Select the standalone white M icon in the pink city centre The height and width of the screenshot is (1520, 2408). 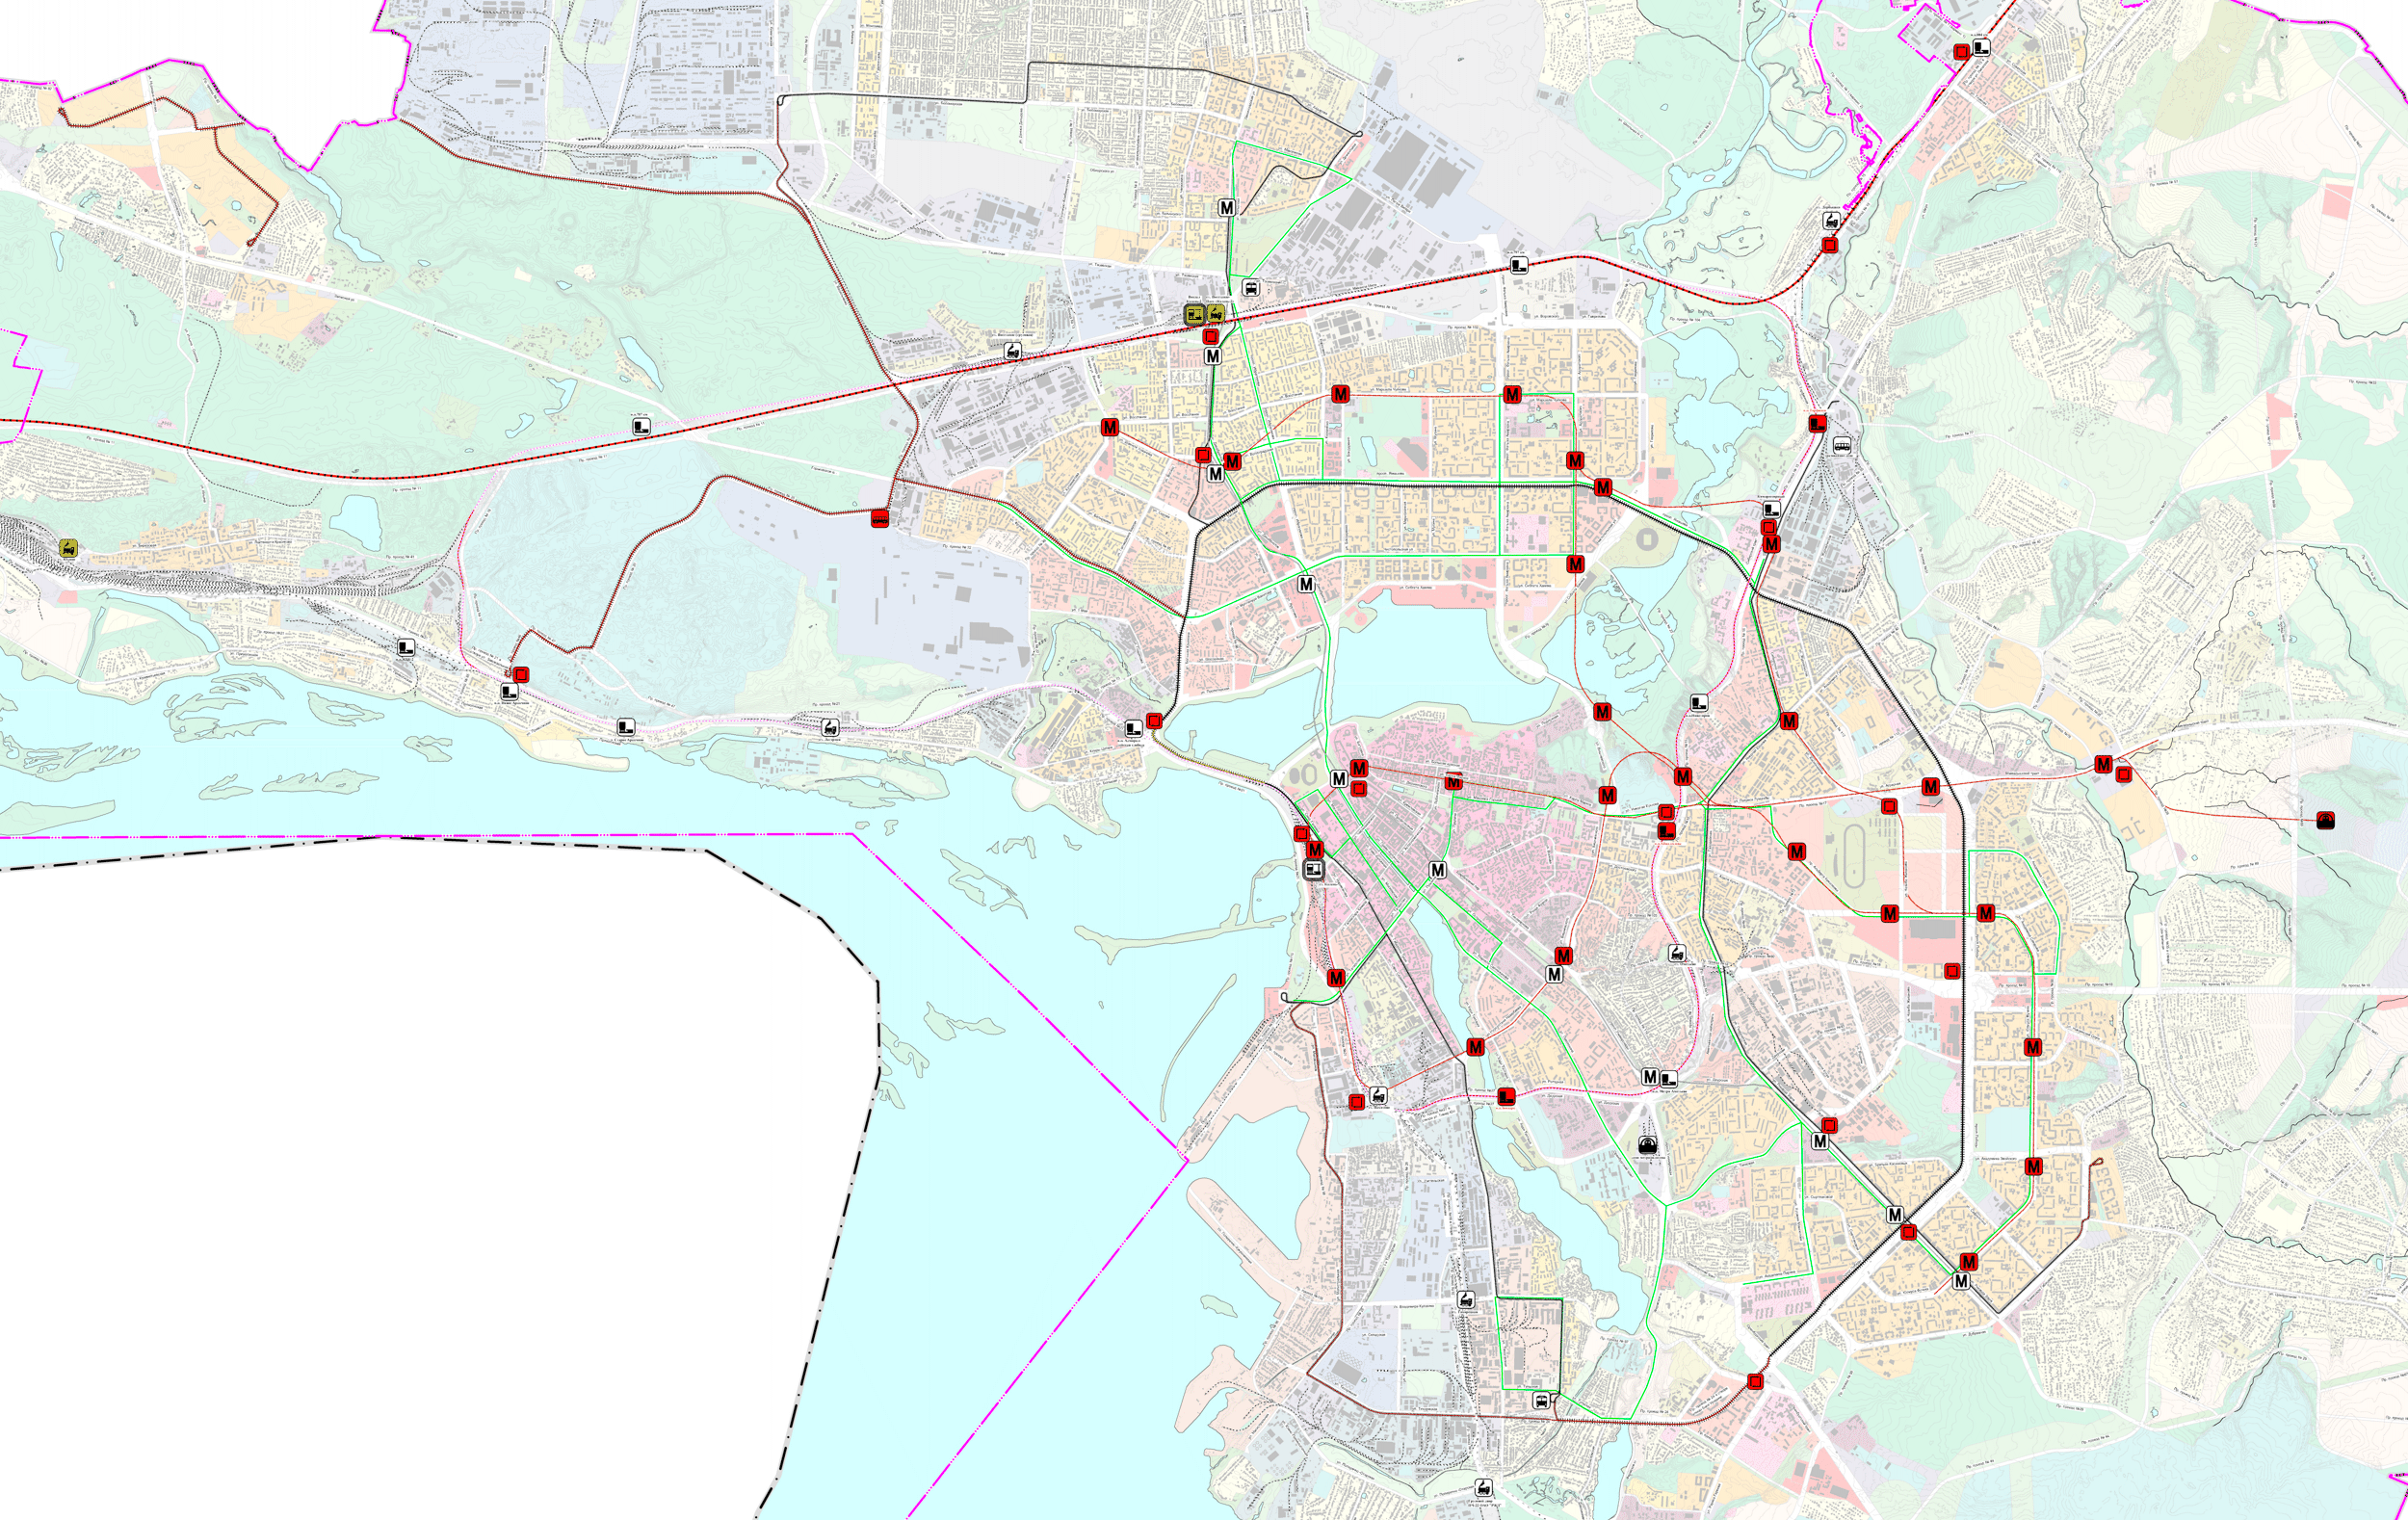pyautogui.click(x=1438, y=870)
